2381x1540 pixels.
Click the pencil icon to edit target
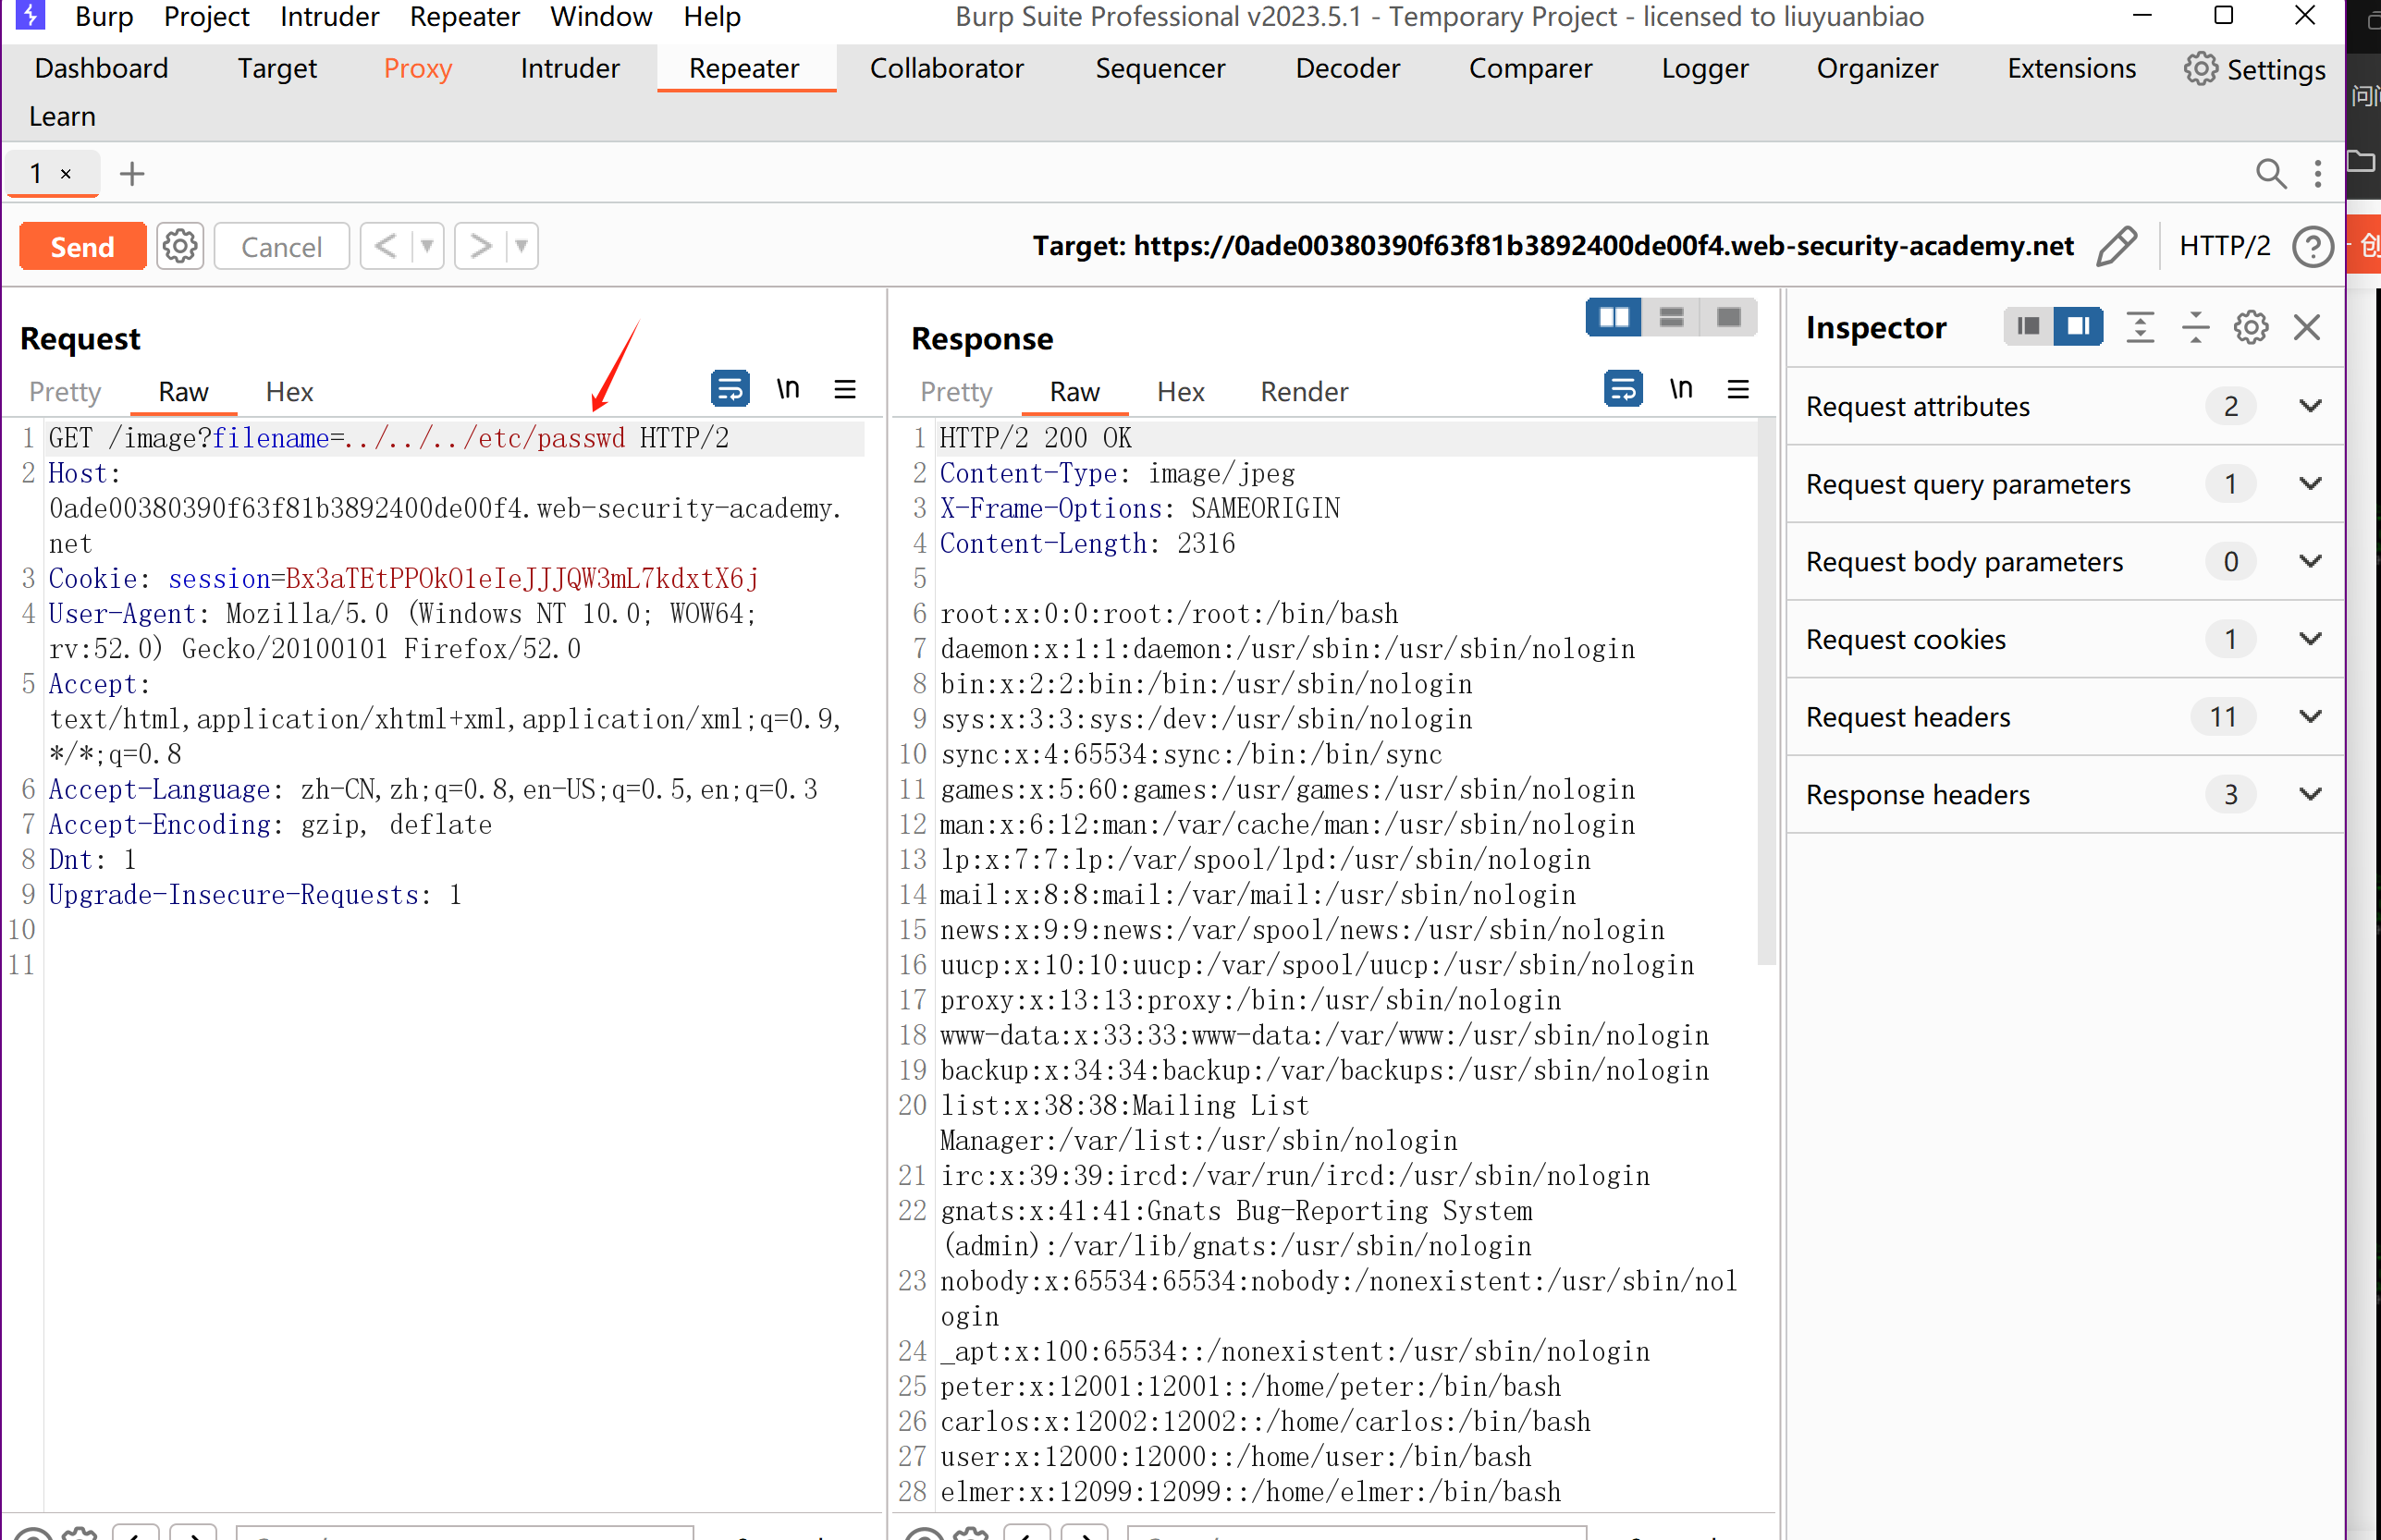pyautogui.click(x=2116, y=246)
